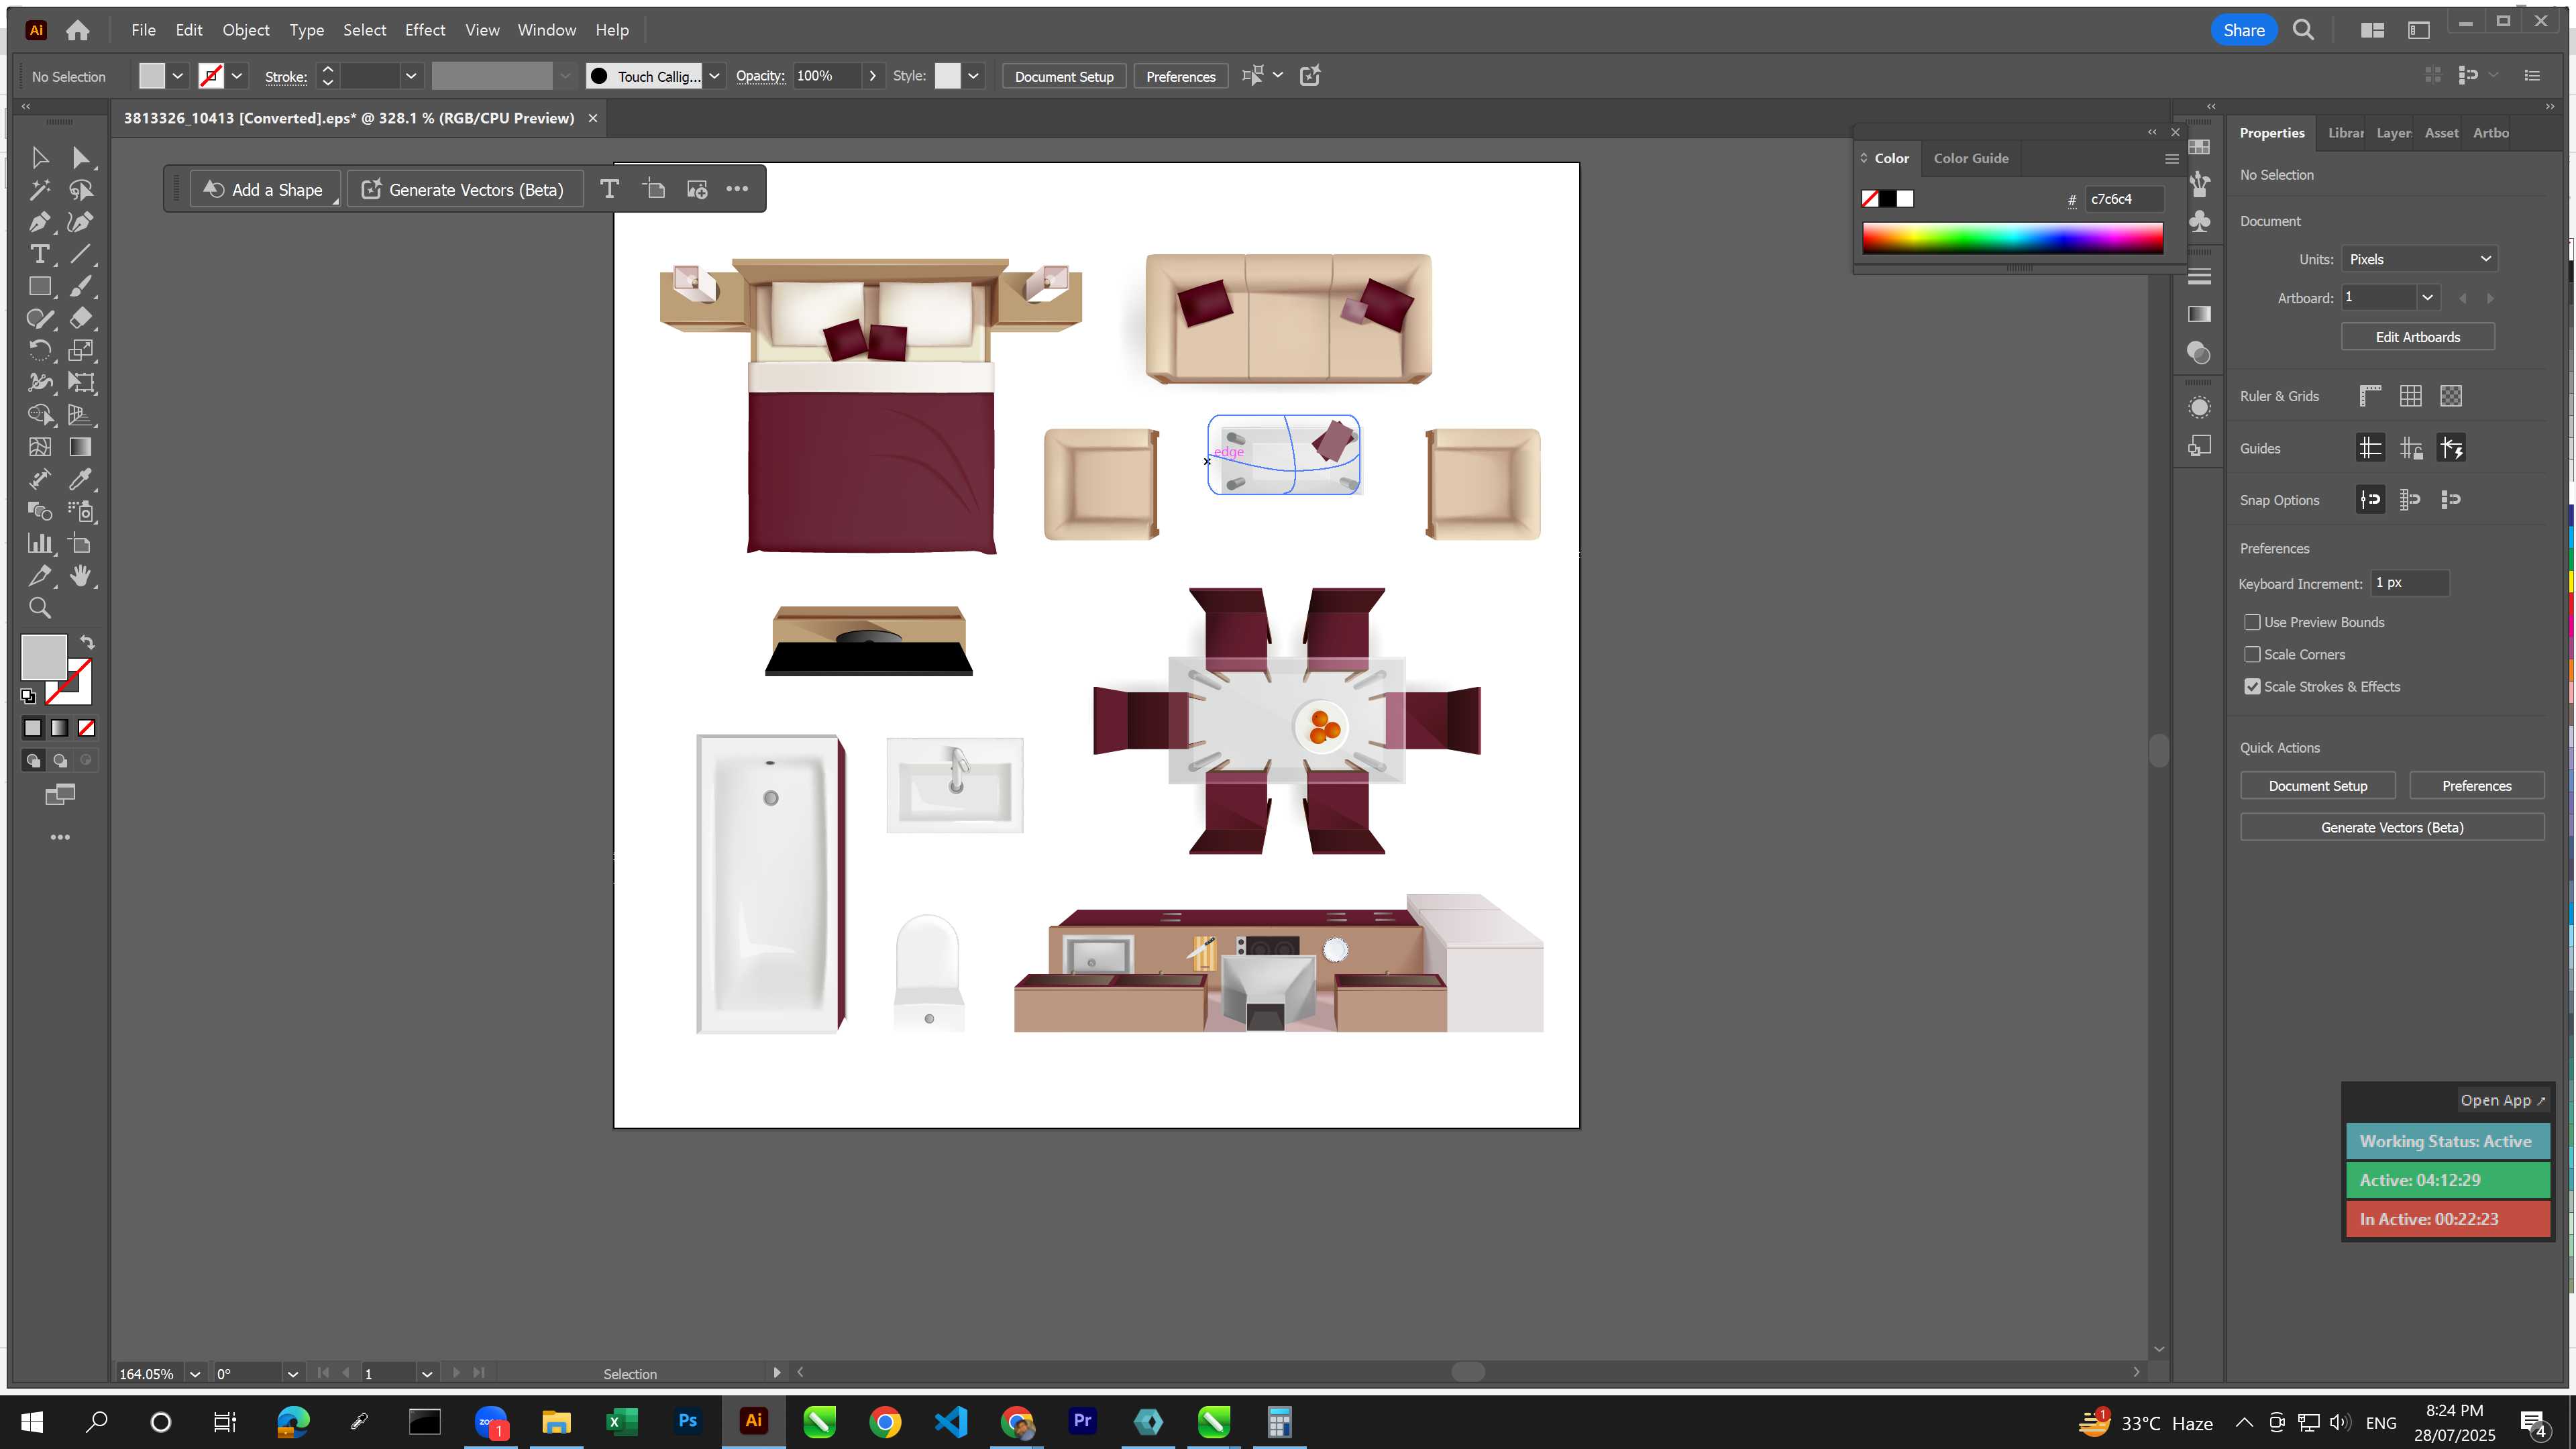
Task: Select the Rectangle tool
Action: (x=40, y=286)
